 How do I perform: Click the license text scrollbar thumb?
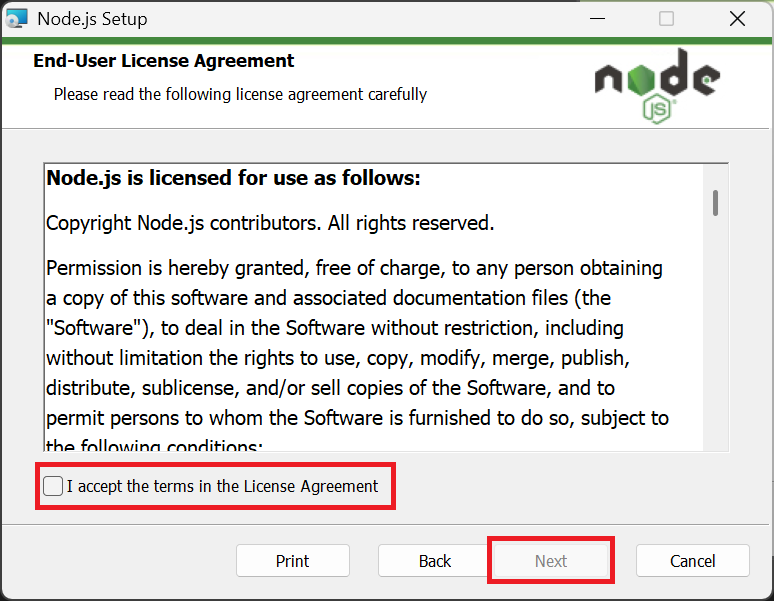pyautogui.click(x=716, y=202)
